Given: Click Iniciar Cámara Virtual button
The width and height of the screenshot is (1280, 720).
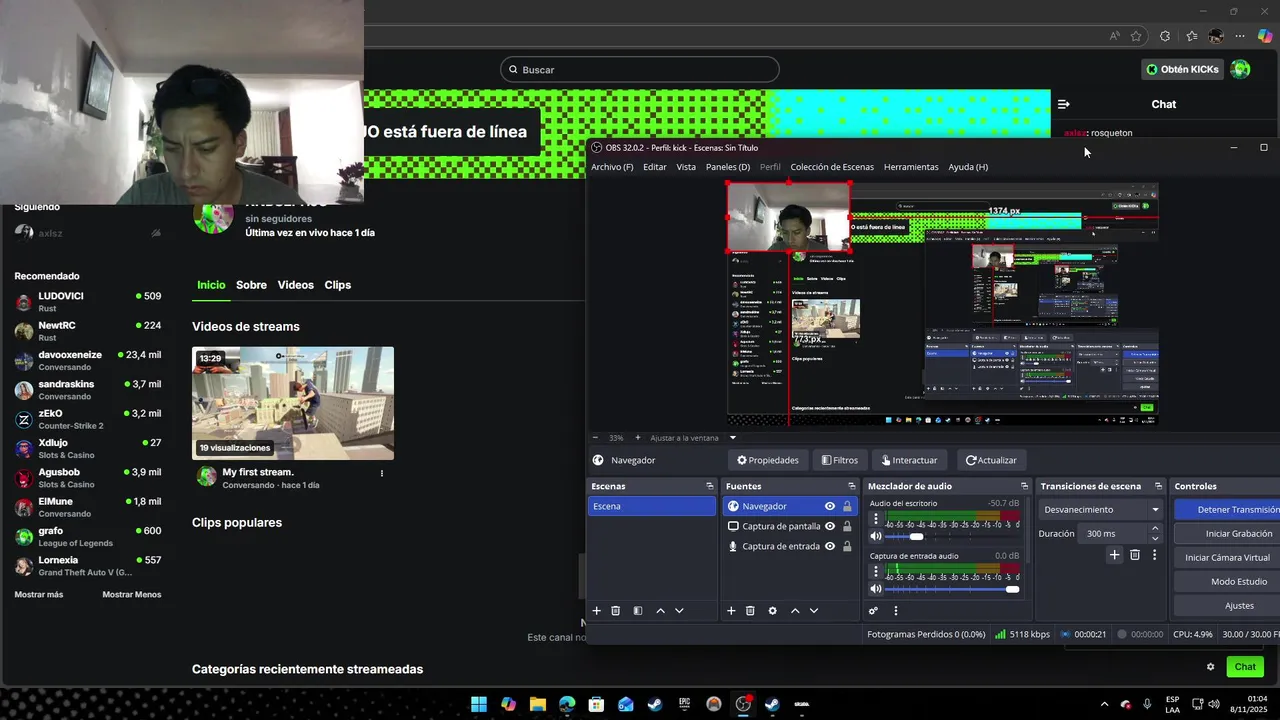Looking at the screenshot, I should tap(1227, 558).
